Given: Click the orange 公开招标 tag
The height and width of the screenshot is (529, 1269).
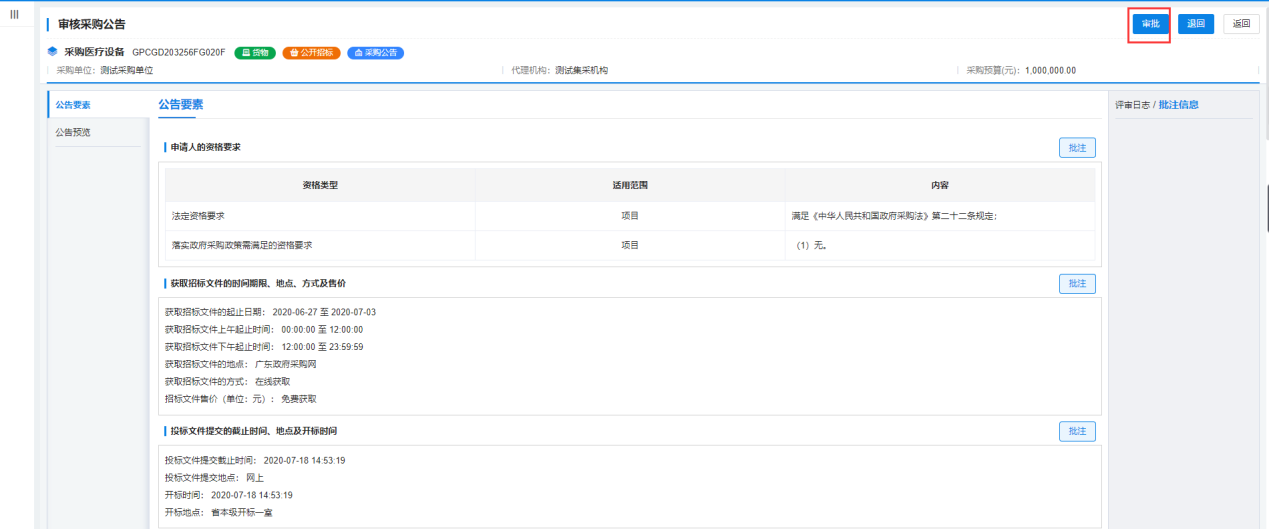Looking at the screenshot, I should [x=311, y=52].
